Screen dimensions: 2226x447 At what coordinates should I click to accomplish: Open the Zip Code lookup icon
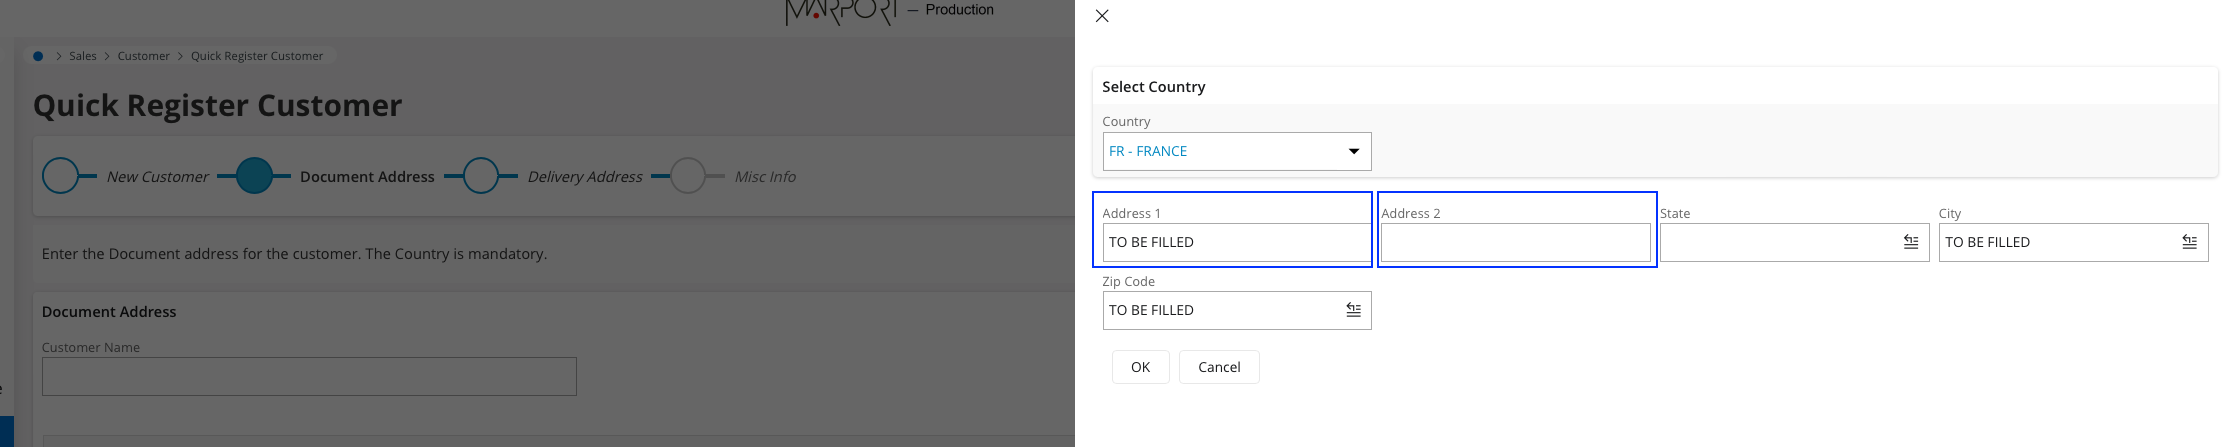[x=1353, y=310]
